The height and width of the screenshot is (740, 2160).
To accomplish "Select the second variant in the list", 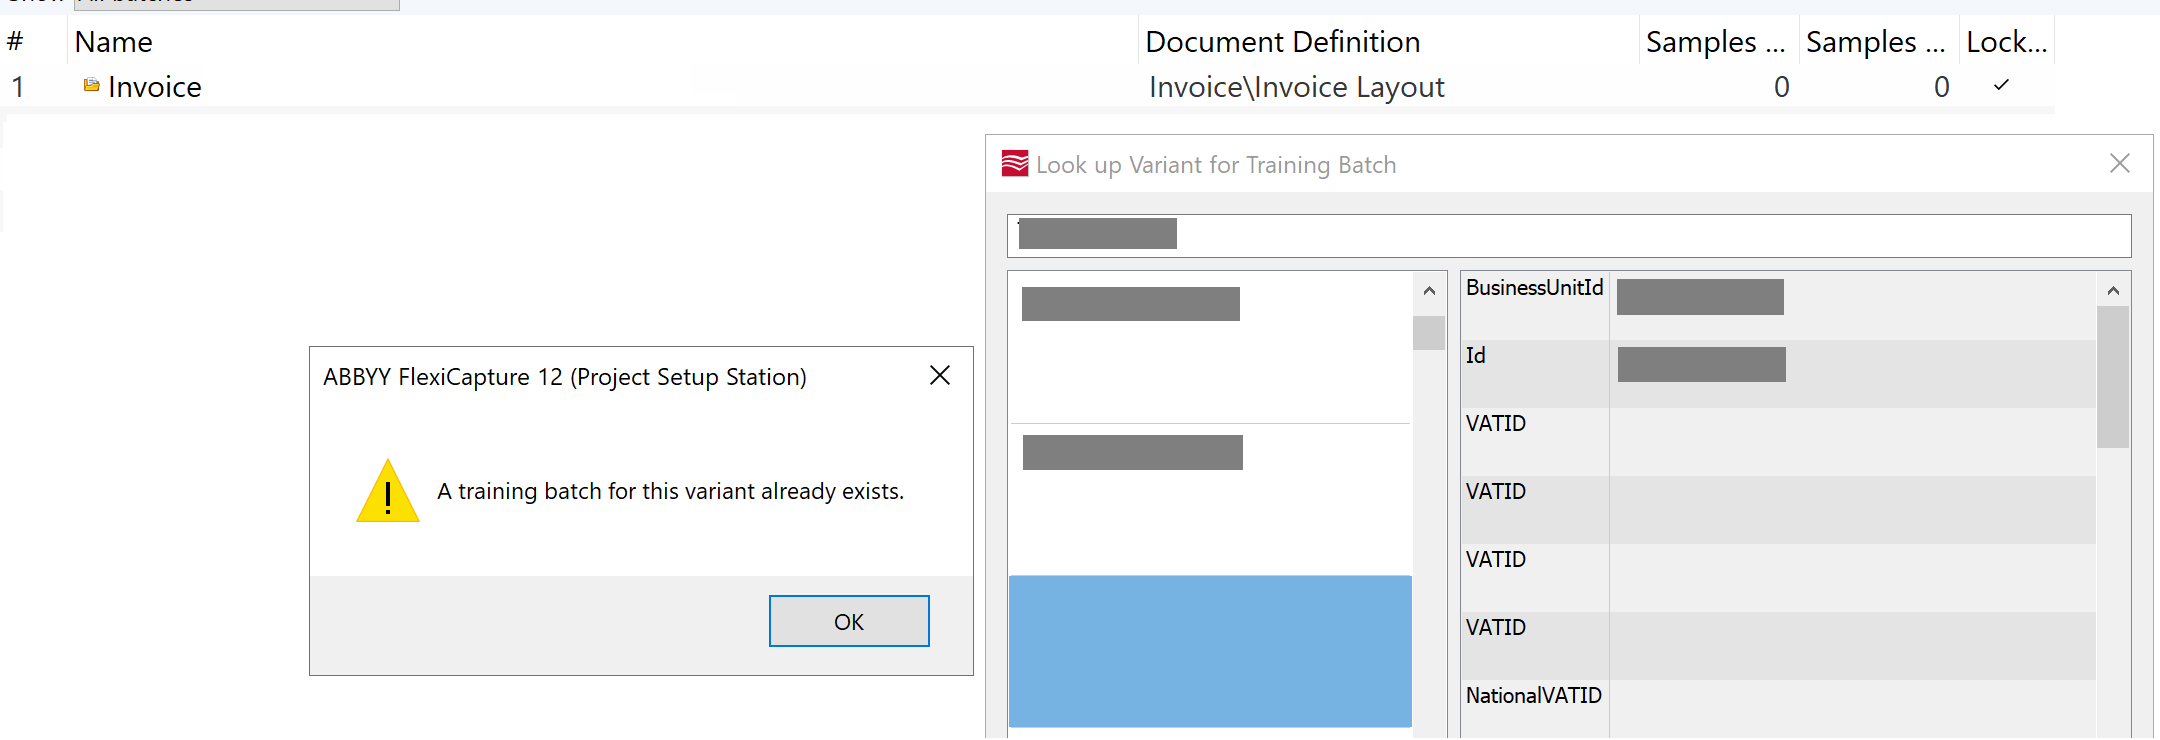I will [x=1210, y=499].
